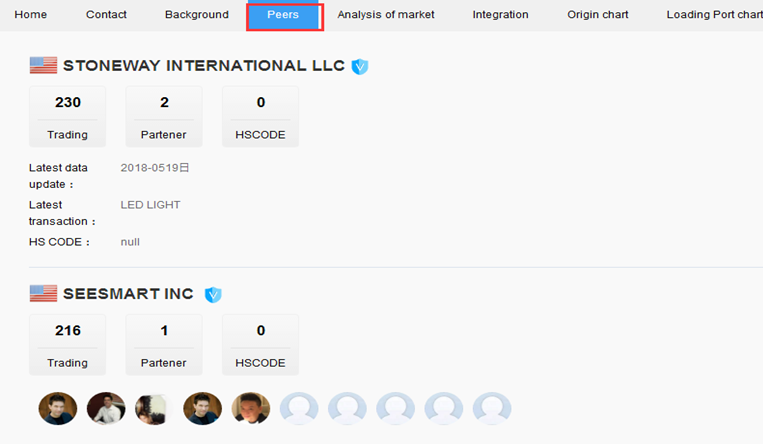Screen dimensions: 763x445
Task: Click the US flag beside Seesmart Inc
Action: coord(43,294)
